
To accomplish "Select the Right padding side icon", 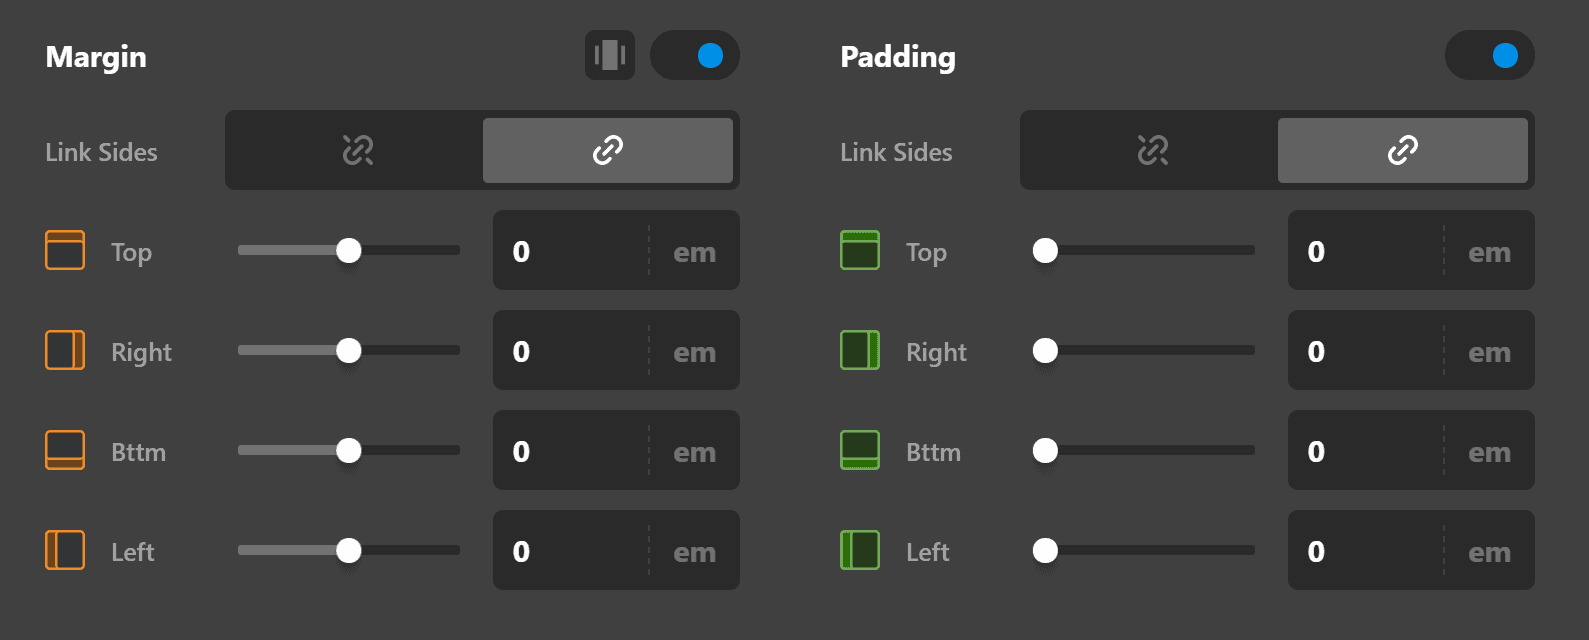I will [859, 351].
